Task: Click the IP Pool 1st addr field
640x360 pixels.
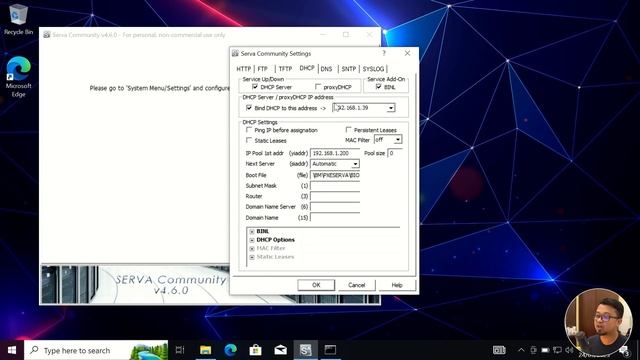Action: click(335, 153)
